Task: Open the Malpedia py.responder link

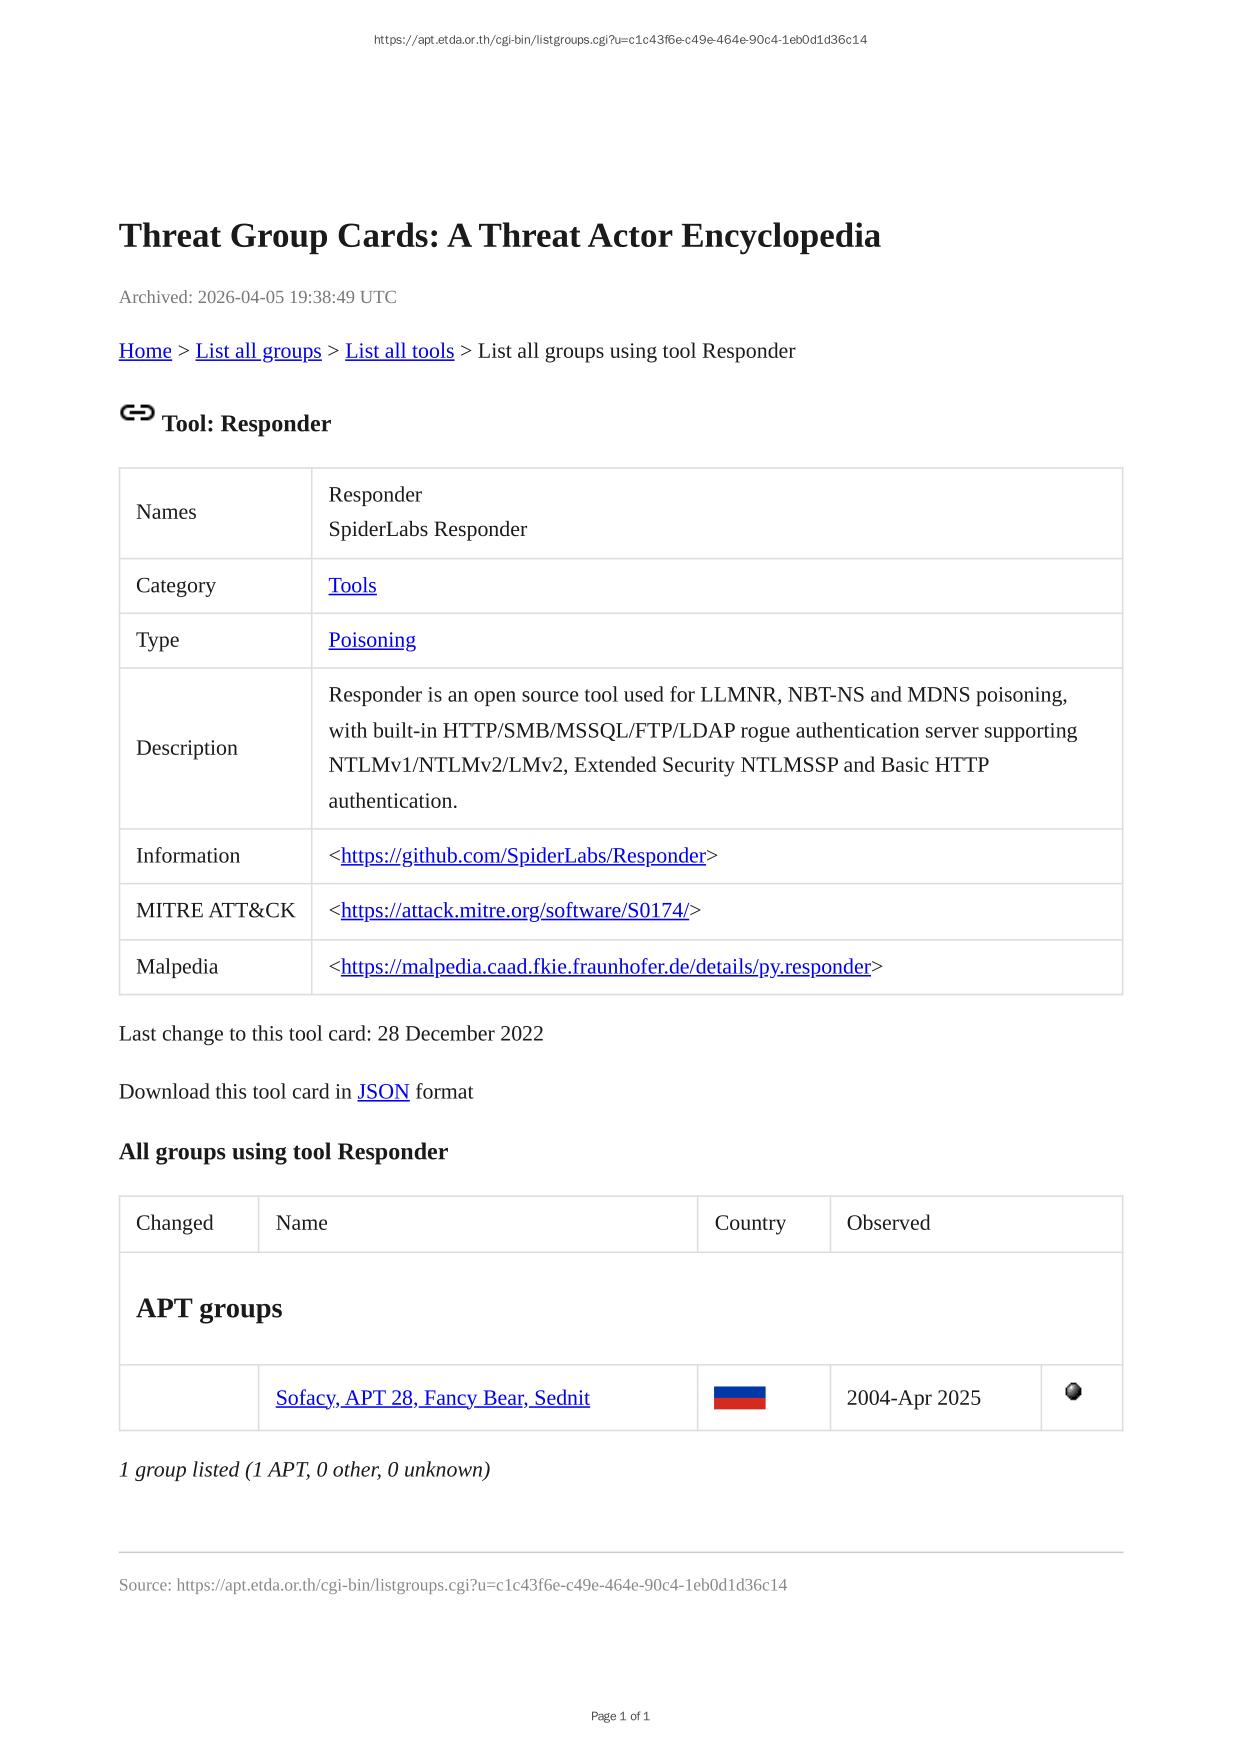Action: click(605, 967)
